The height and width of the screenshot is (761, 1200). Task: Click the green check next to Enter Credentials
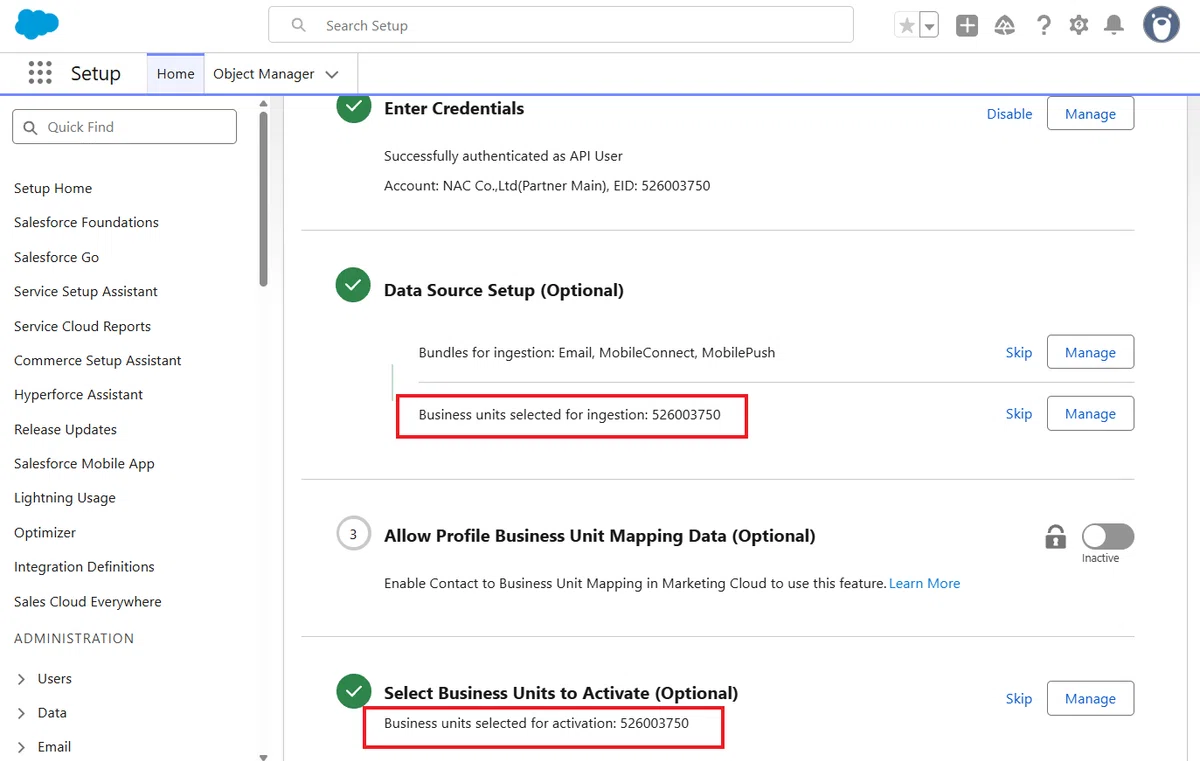(353, 108)
